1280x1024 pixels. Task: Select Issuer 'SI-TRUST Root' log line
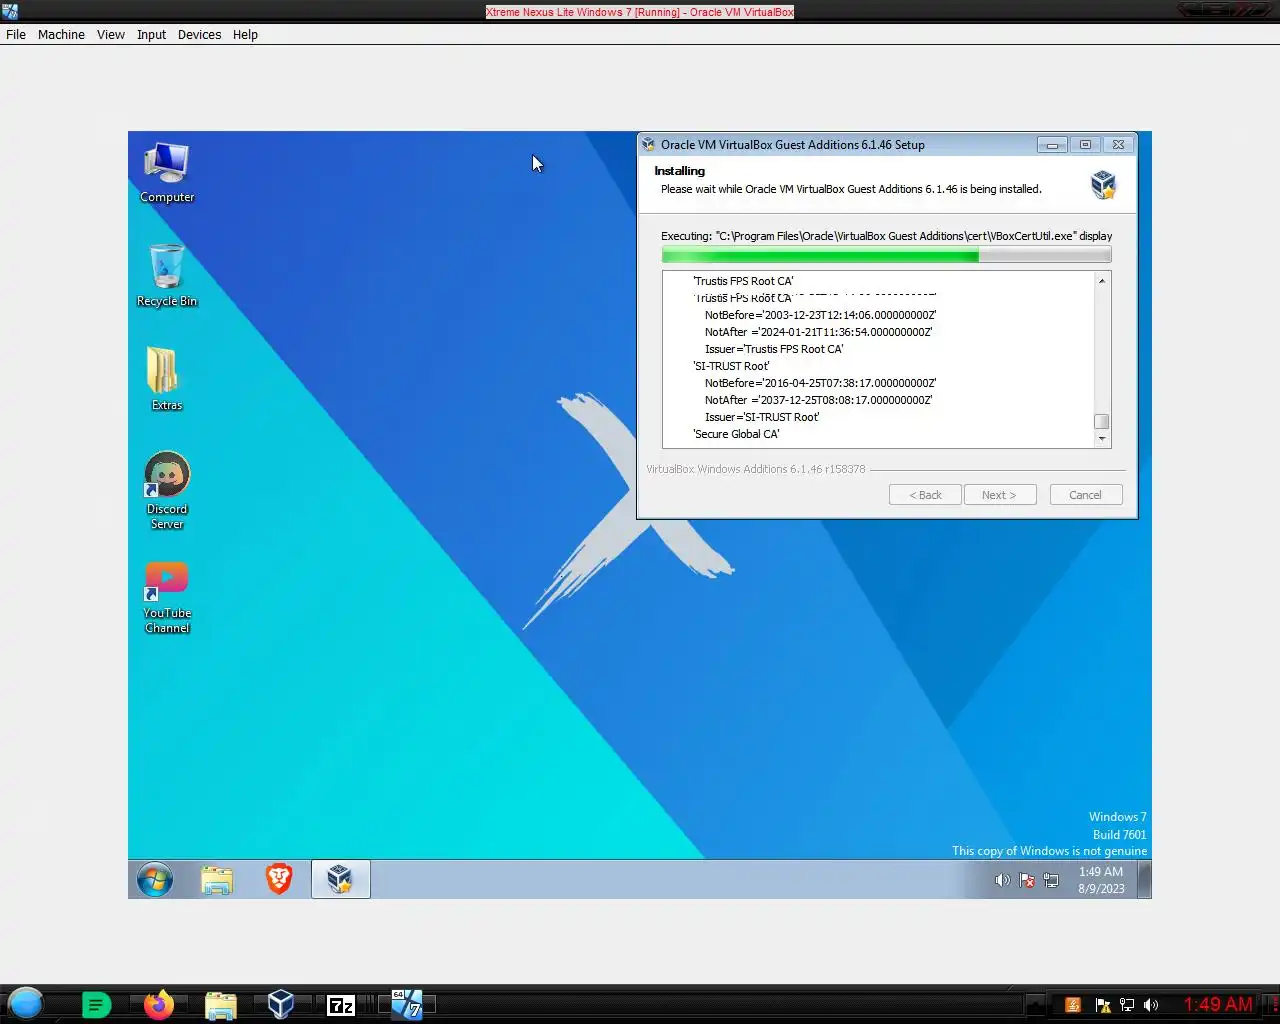(762, 417)
